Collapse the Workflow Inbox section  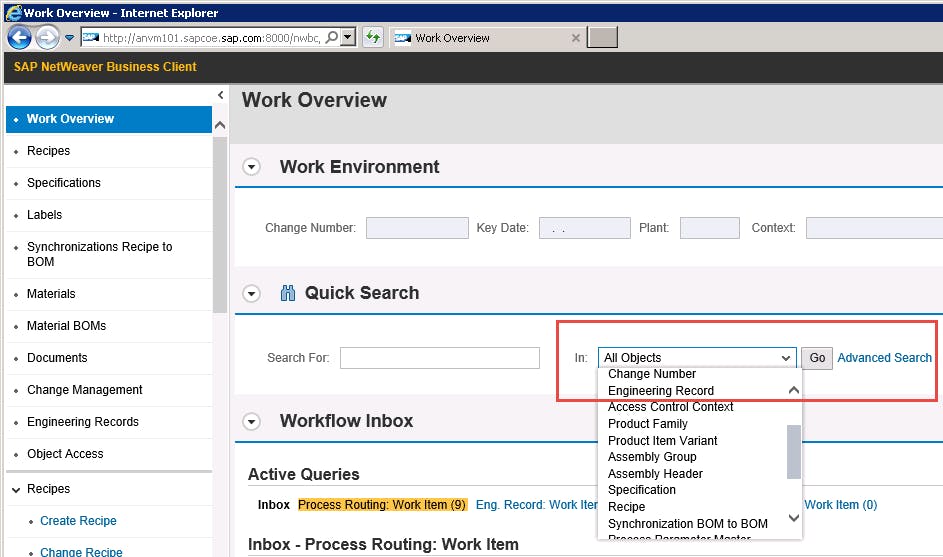pyautogui.click(x=251, y=421)
